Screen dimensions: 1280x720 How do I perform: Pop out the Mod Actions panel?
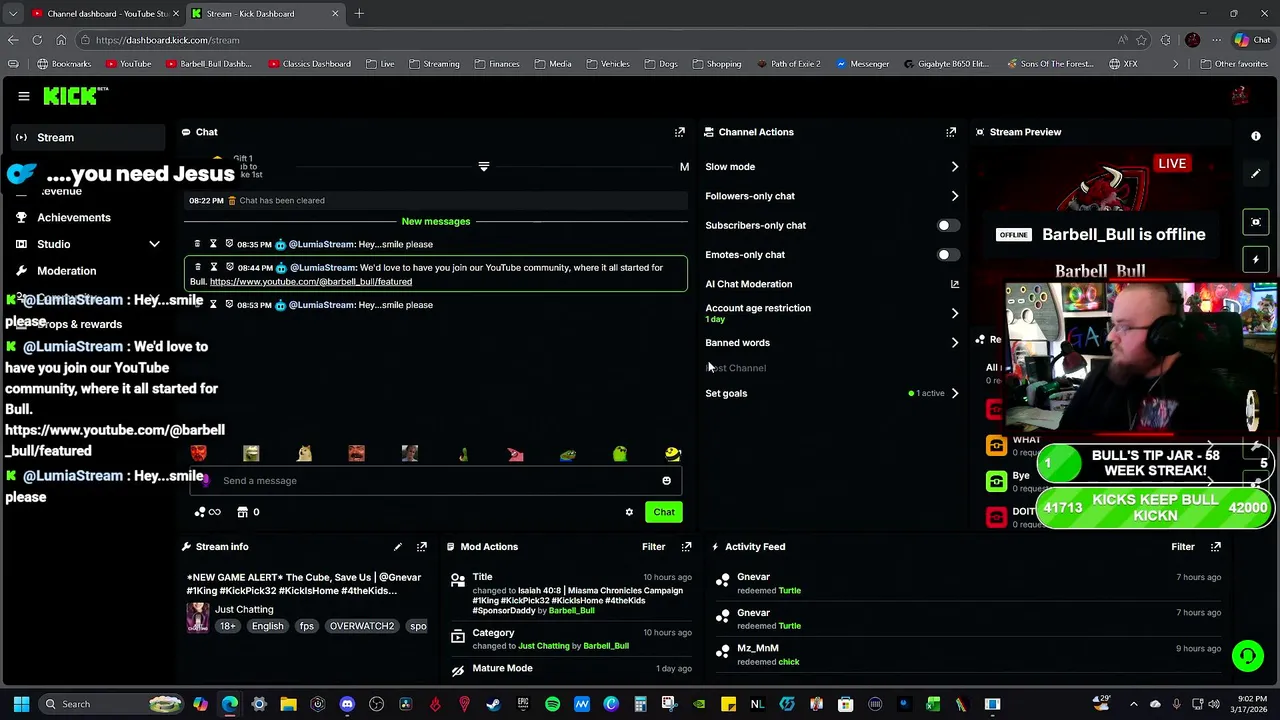686,547
